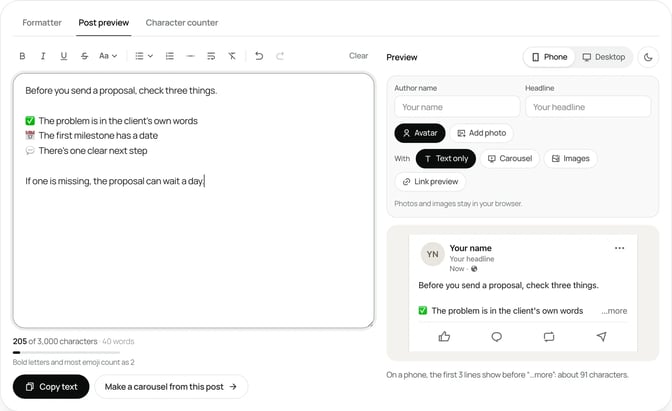Open the three-dot menu on the preview post
The image size is (672, 411).
[619, 248]
